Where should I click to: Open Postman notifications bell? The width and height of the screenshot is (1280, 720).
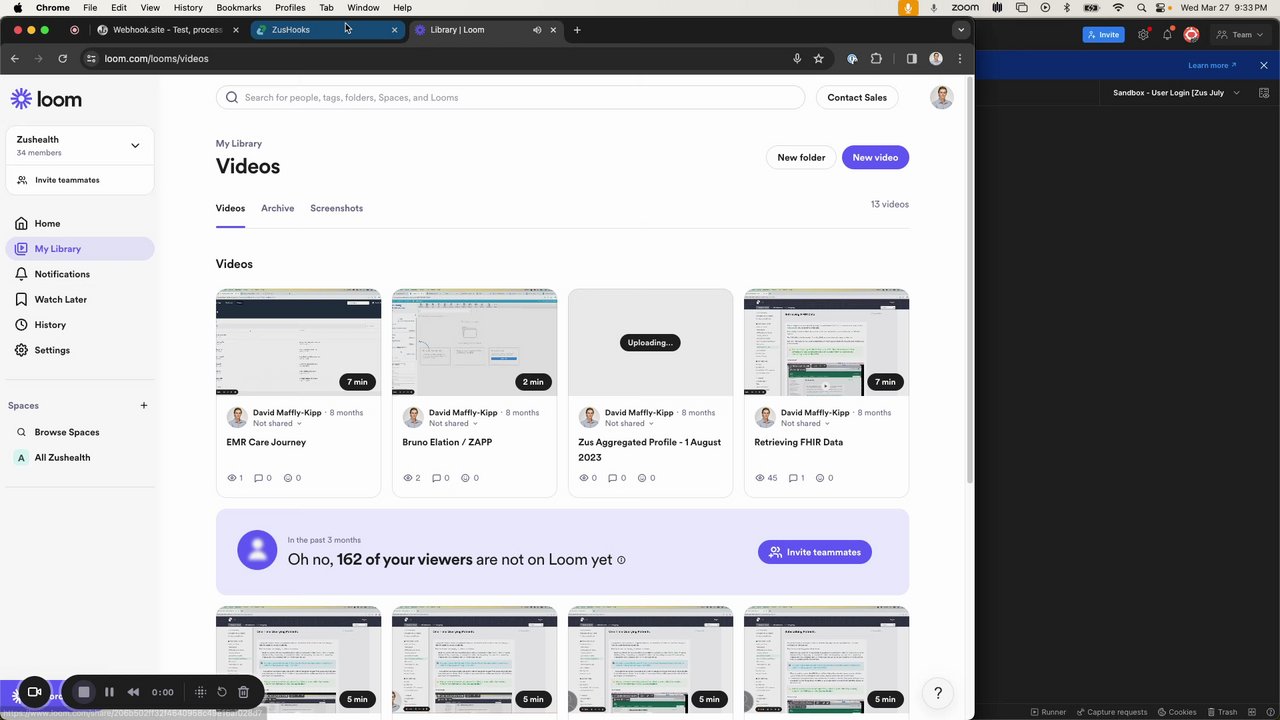pyautogui.click(x=1166, y=34)
